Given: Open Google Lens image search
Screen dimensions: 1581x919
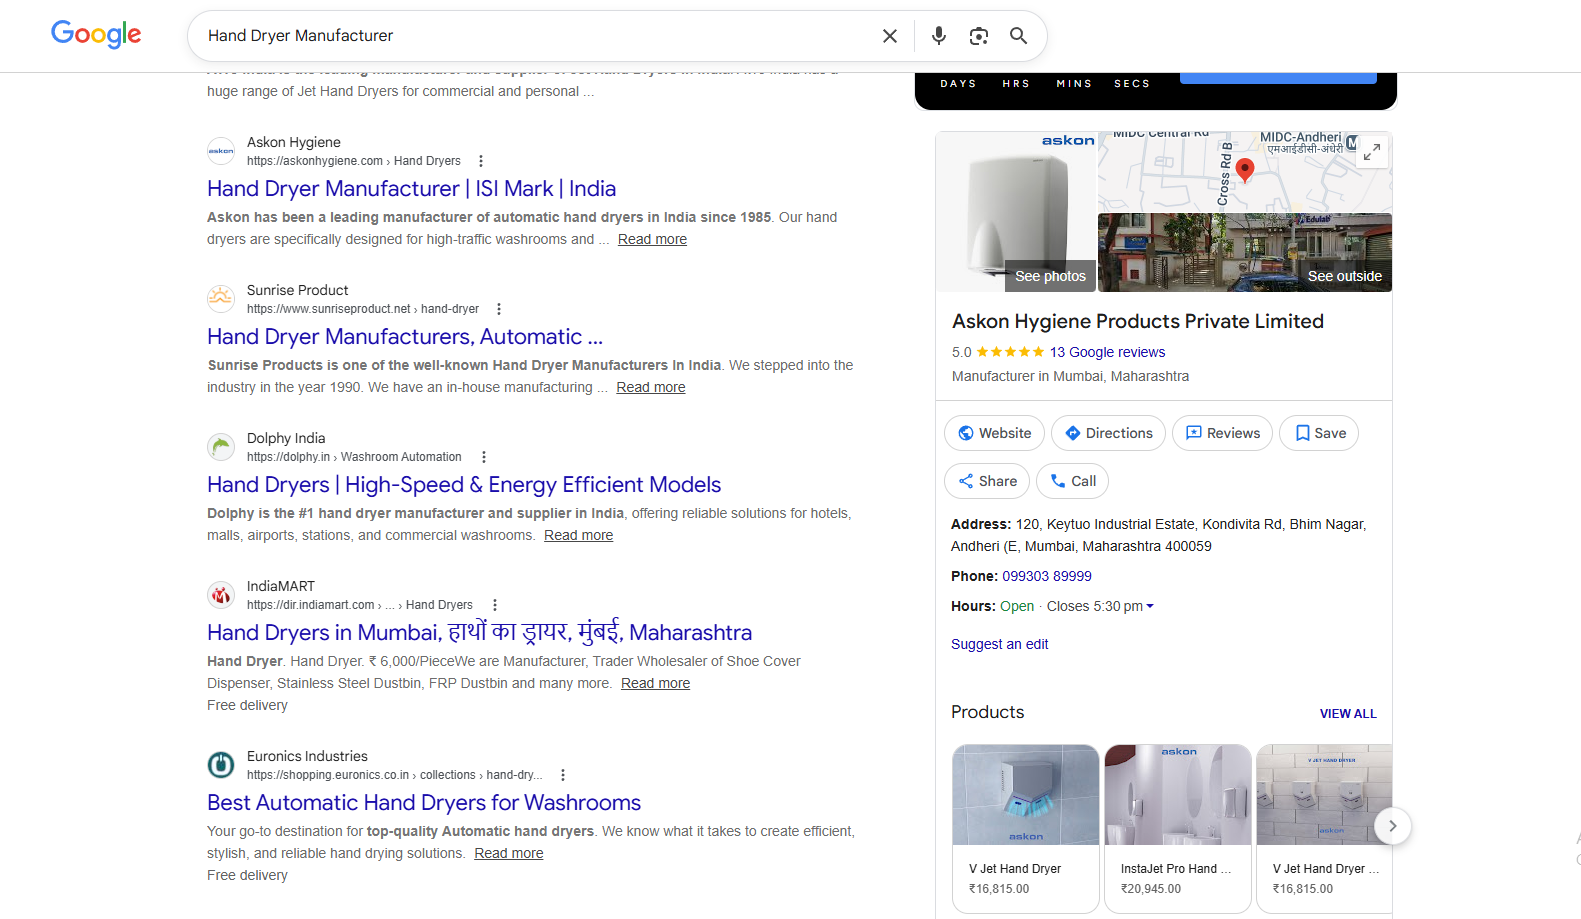Looking at the screenshot, I should (x=979, y=36).
